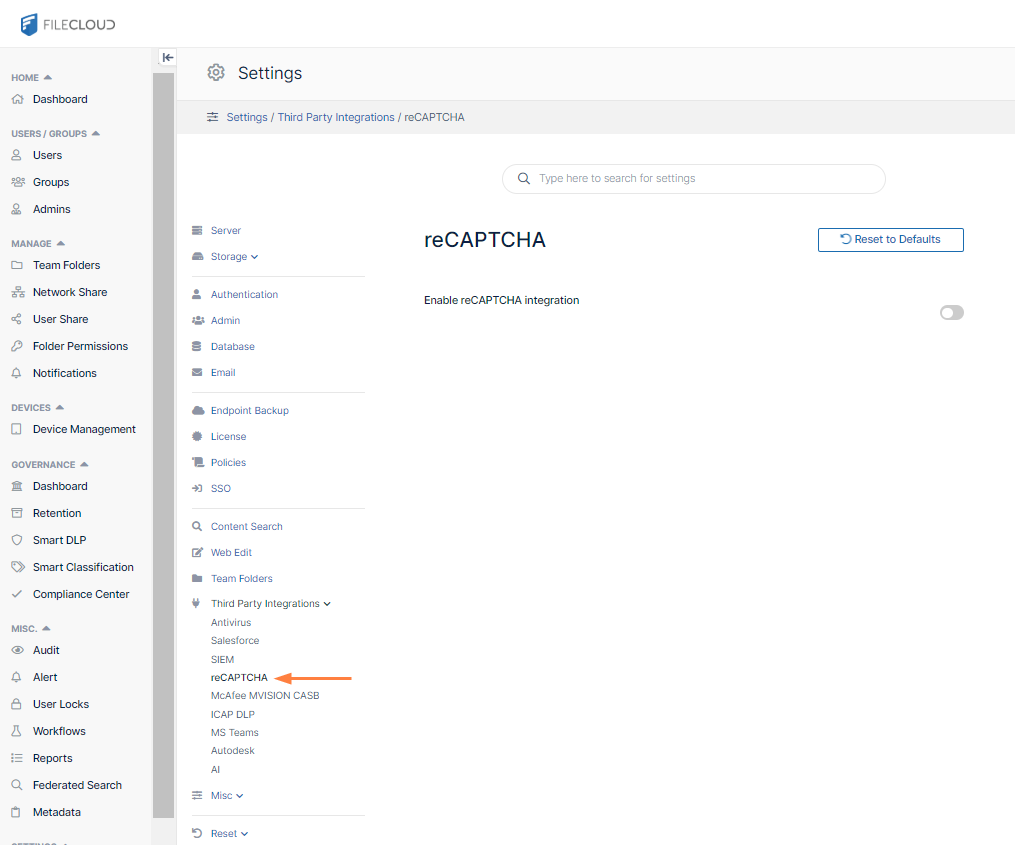Expand the Storage settings section

coord(234,256)
